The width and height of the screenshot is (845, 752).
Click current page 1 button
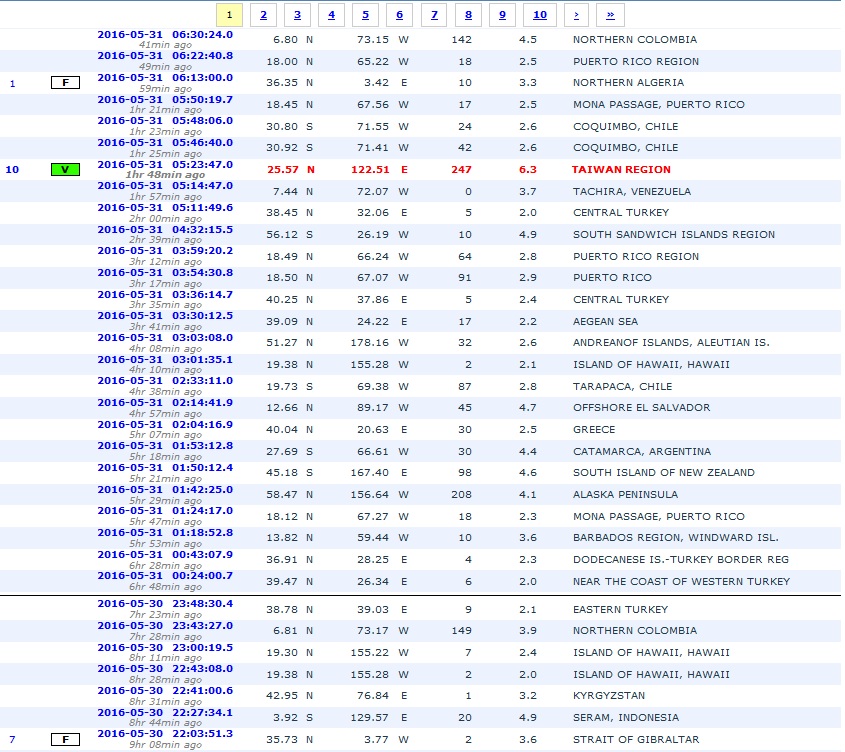tap(229, 15)
